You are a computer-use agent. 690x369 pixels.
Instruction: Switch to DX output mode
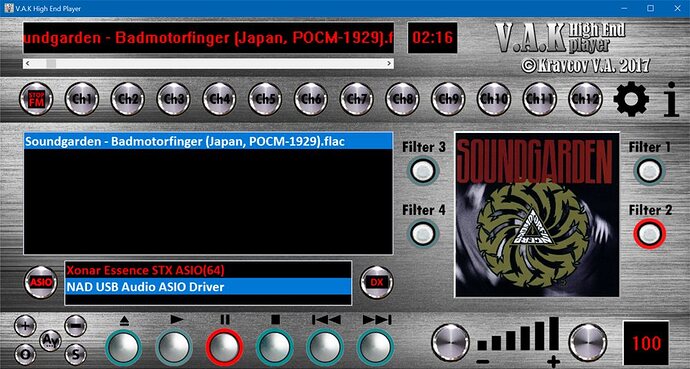(377, 282)
